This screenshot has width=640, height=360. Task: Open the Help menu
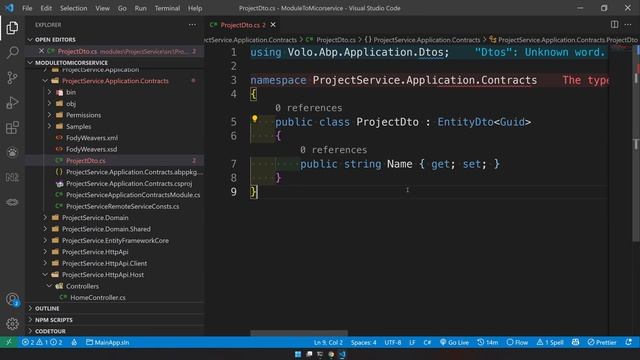point(195,8)
